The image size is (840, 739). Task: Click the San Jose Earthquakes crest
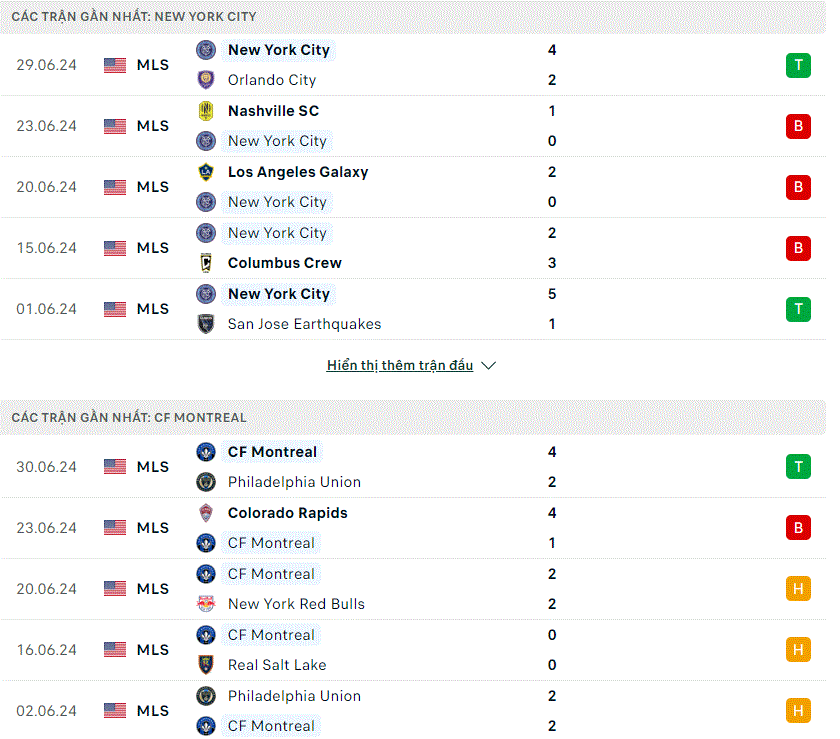click(x=206, y=324)
